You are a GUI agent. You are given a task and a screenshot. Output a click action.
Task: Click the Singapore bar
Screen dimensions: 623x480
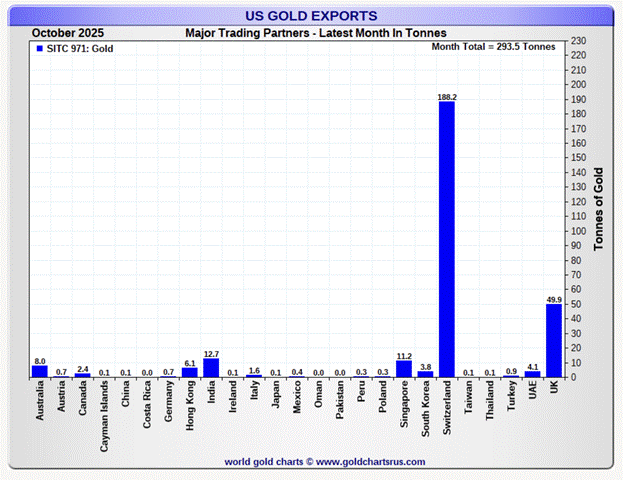pos(403,369)
